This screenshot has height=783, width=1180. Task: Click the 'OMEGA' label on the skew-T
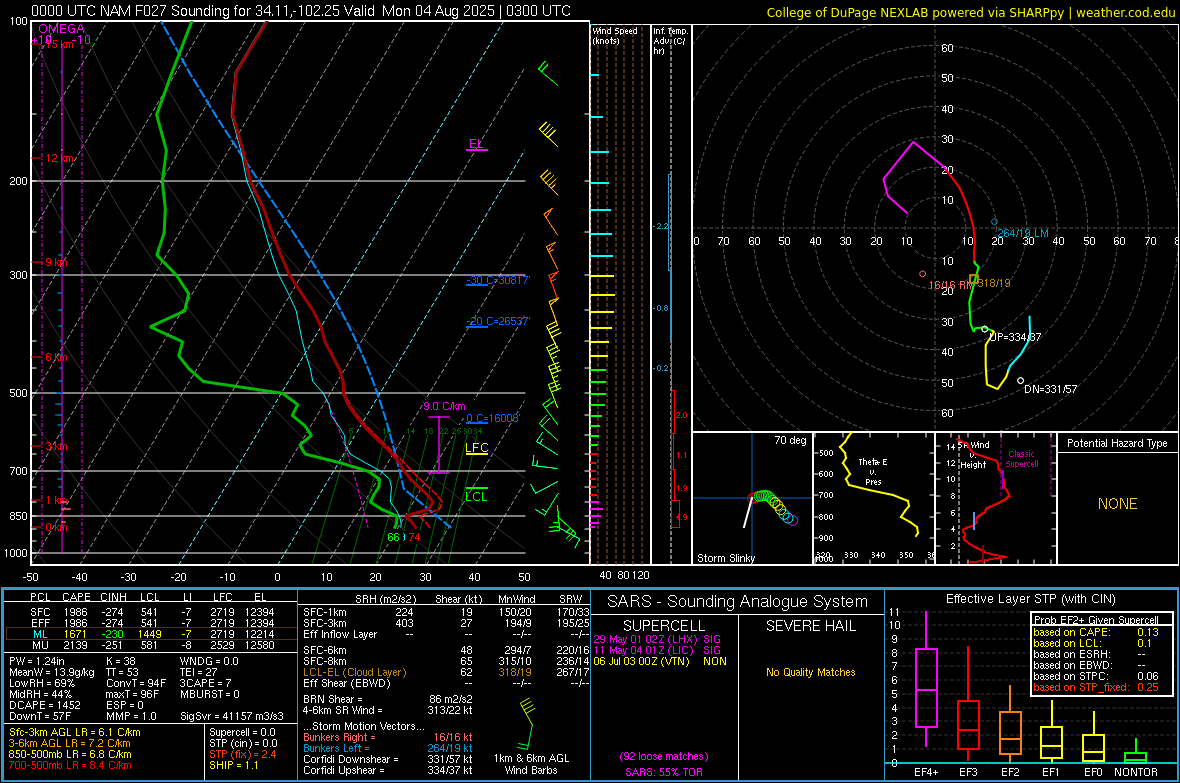coord(61,29)
